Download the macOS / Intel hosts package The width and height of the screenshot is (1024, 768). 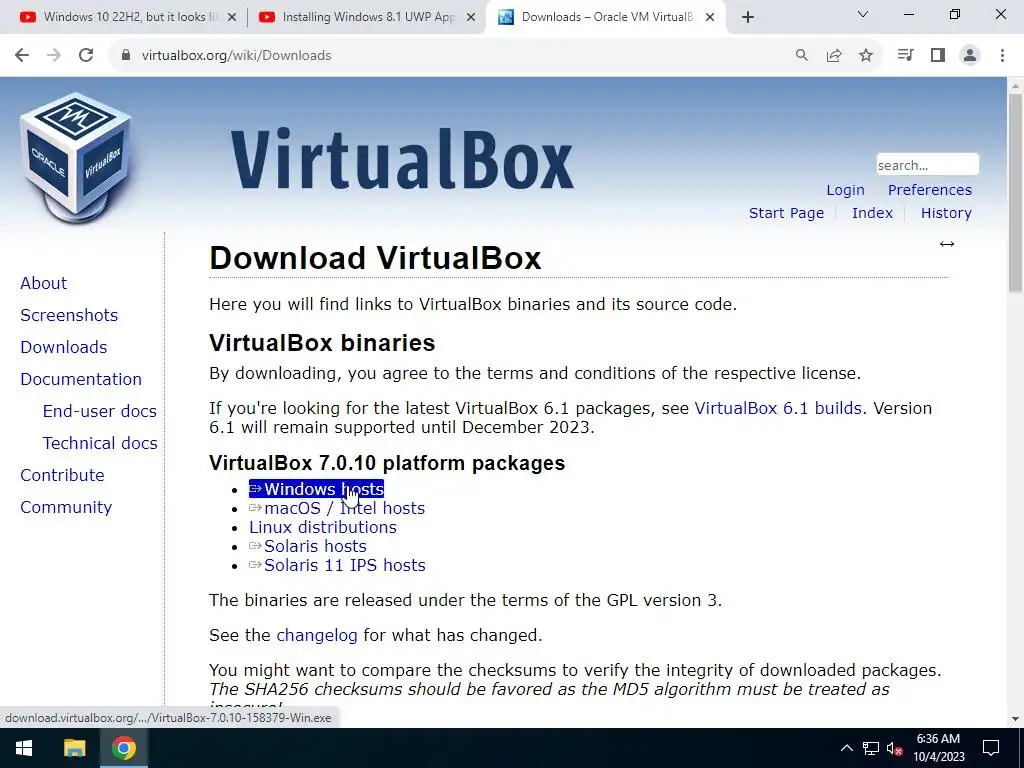click(x=337, y=508)
